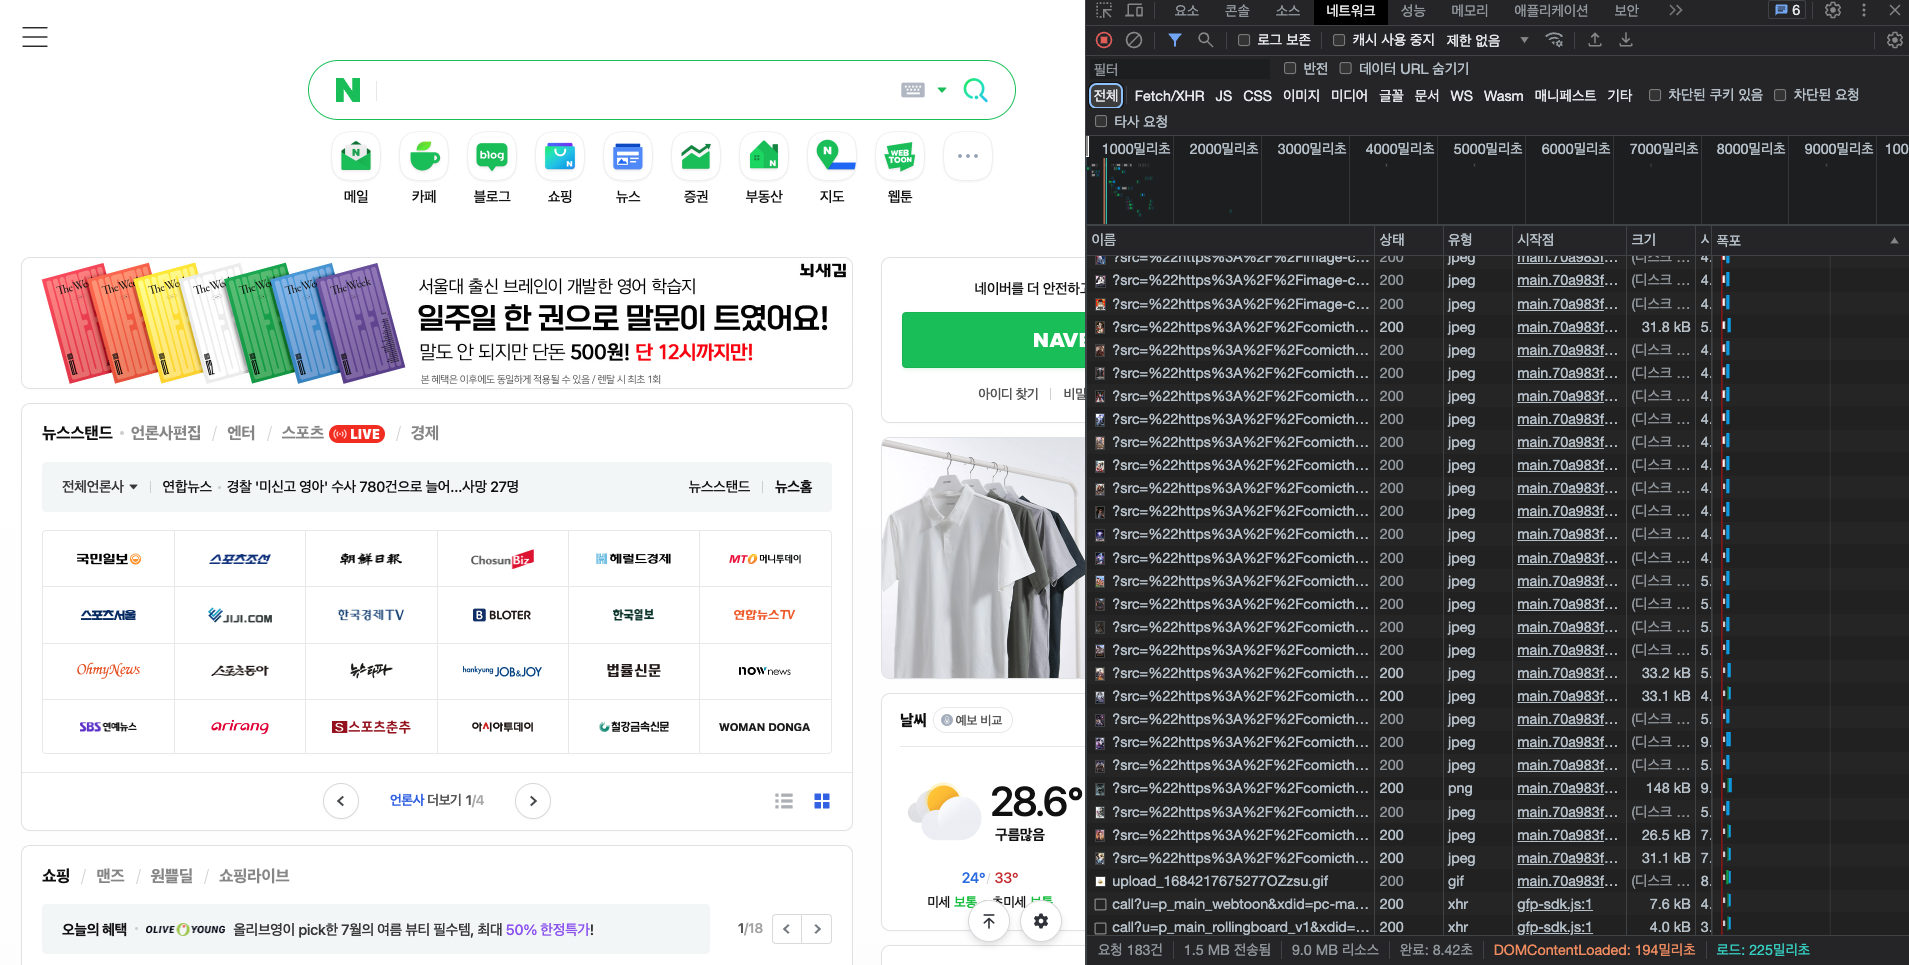Image resolution: width=1909 pixels, height=965 pixels.
Task: Show next shopping deal with right chevron
Action: click(817, 929)
